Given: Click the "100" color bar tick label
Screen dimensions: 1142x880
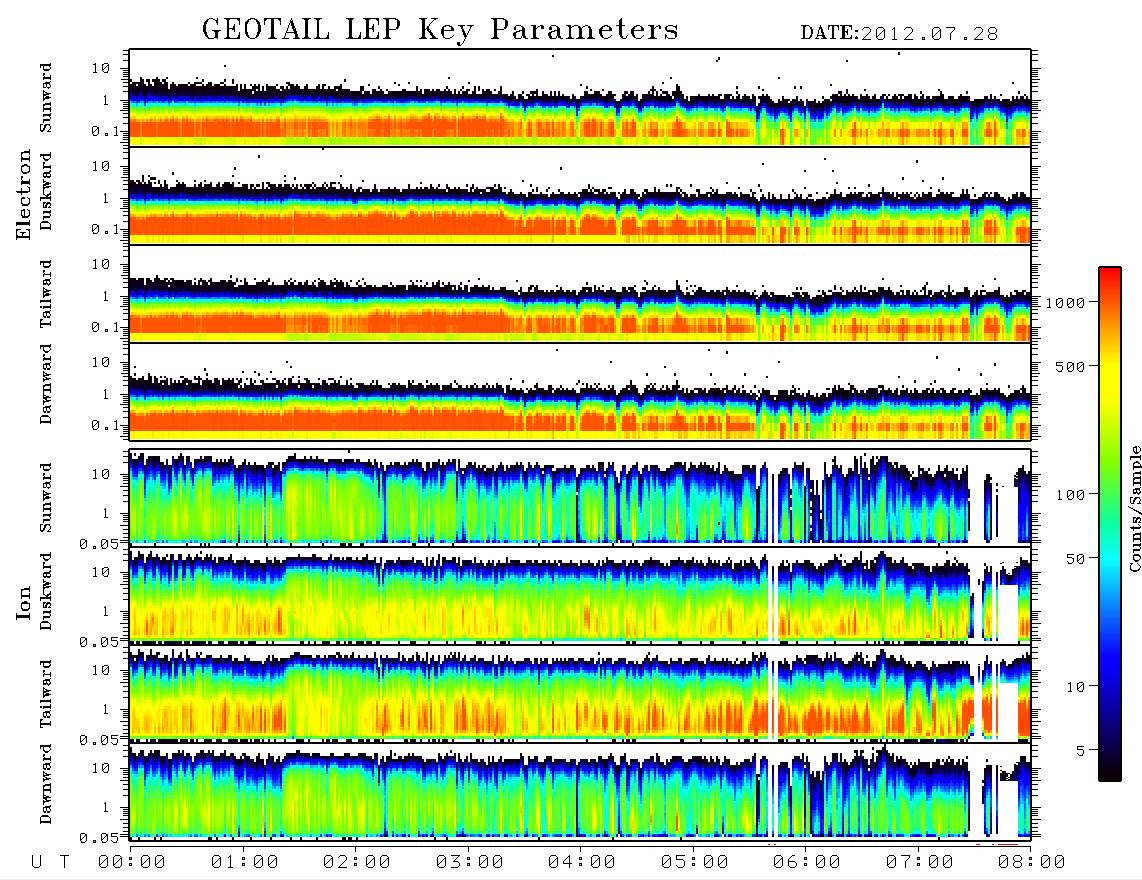Looking at the screenshot, I should [1071, 495].
